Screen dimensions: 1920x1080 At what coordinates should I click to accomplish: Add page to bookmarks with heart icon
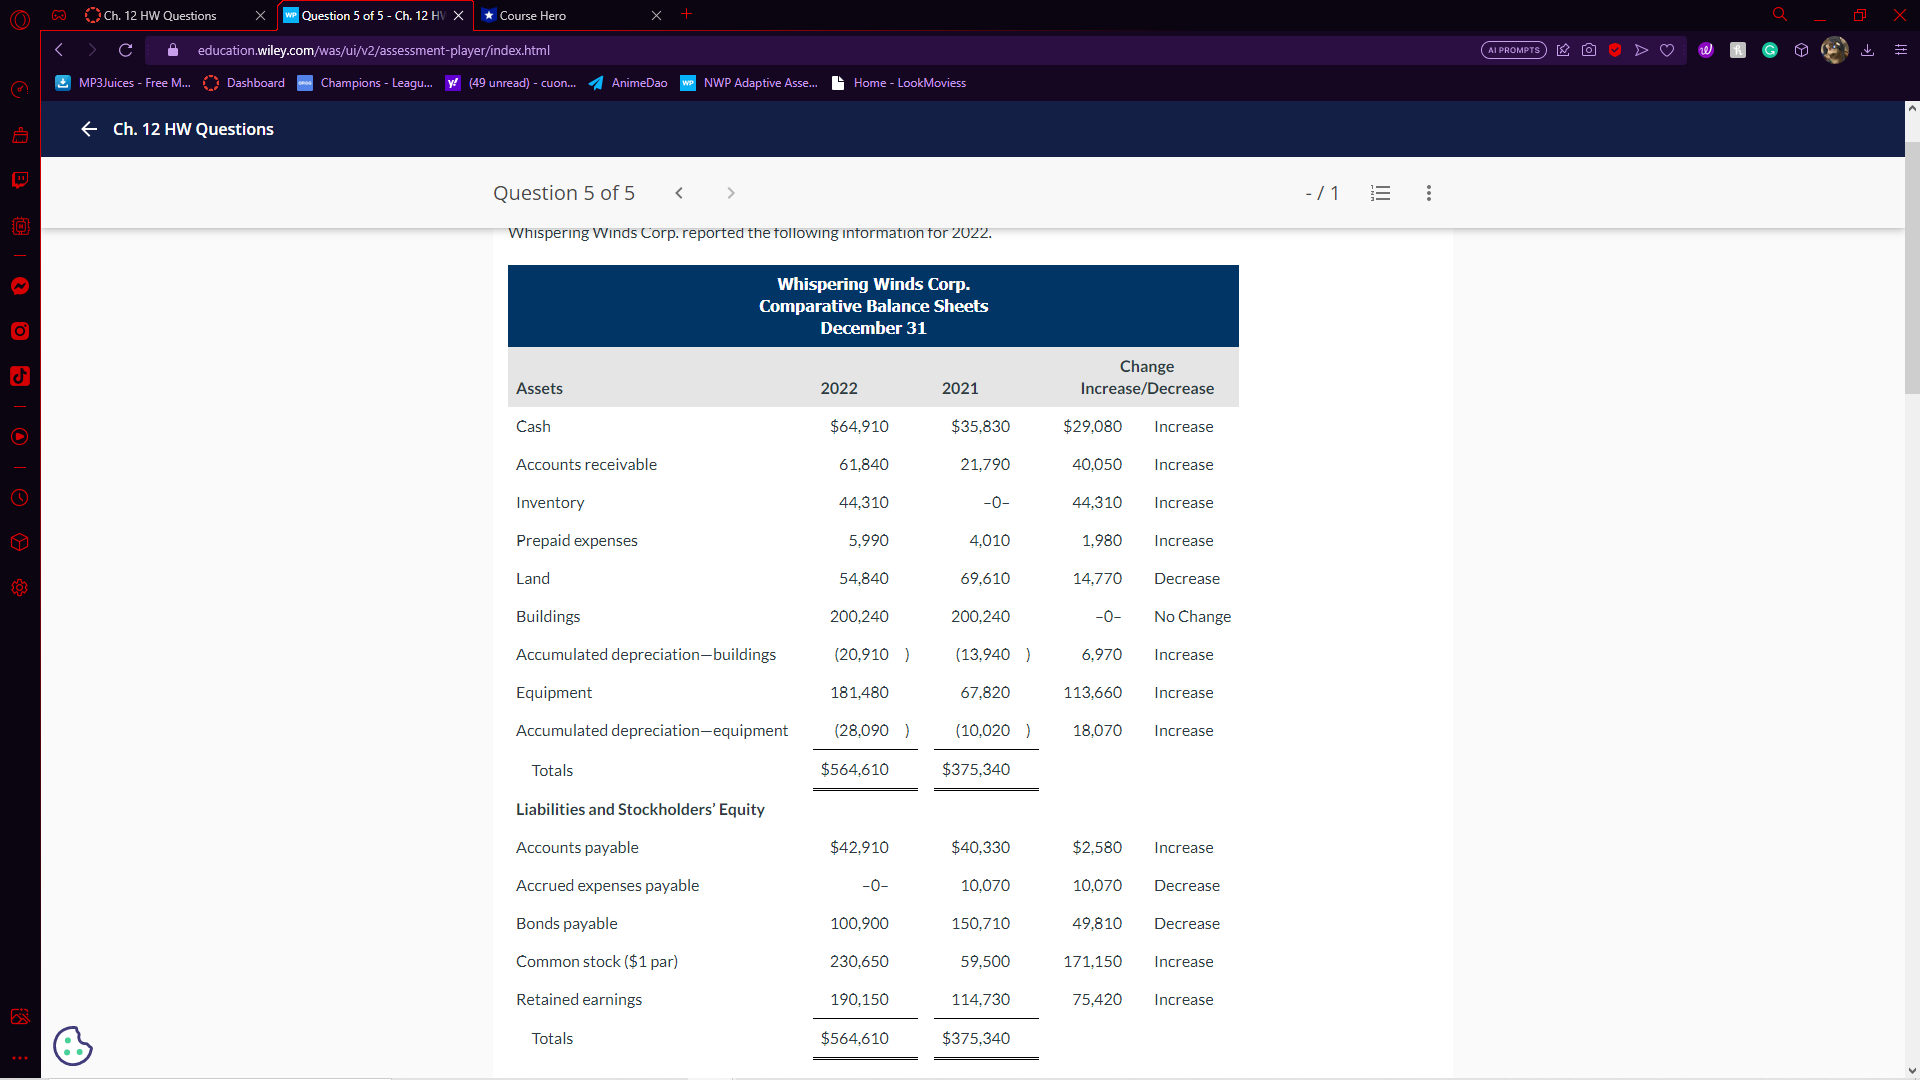[x=1667, y=50]
